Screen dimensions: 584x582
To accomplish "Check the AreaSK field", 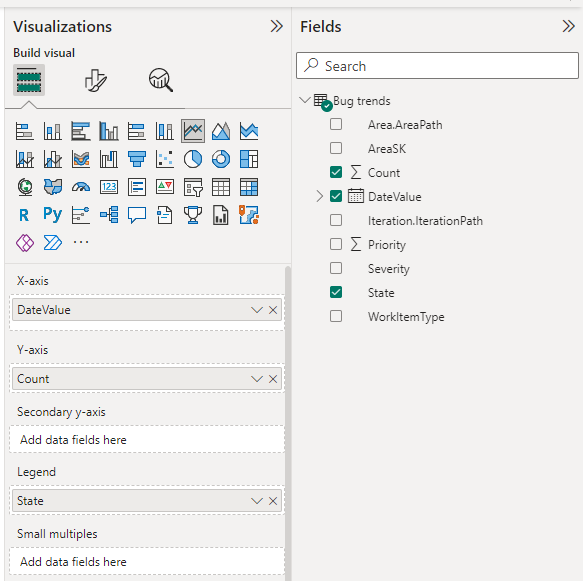I will (336, 148).
